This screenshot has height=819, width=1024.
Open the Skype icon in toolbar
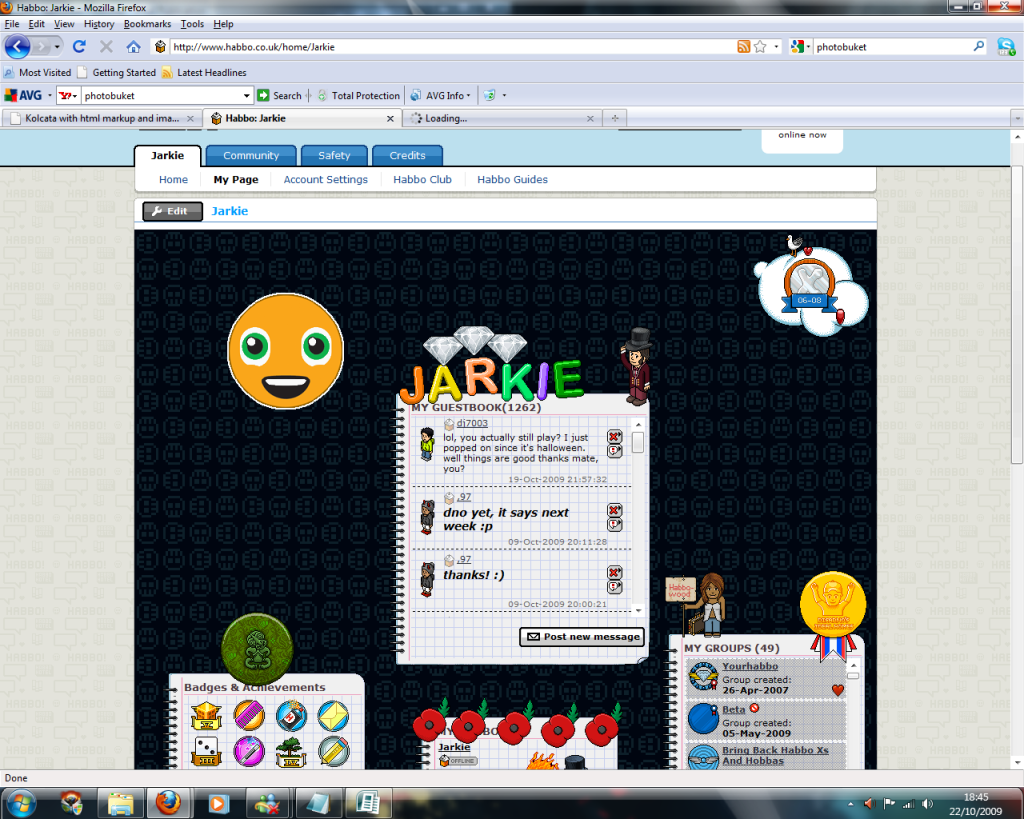[x=1006, y=47]
